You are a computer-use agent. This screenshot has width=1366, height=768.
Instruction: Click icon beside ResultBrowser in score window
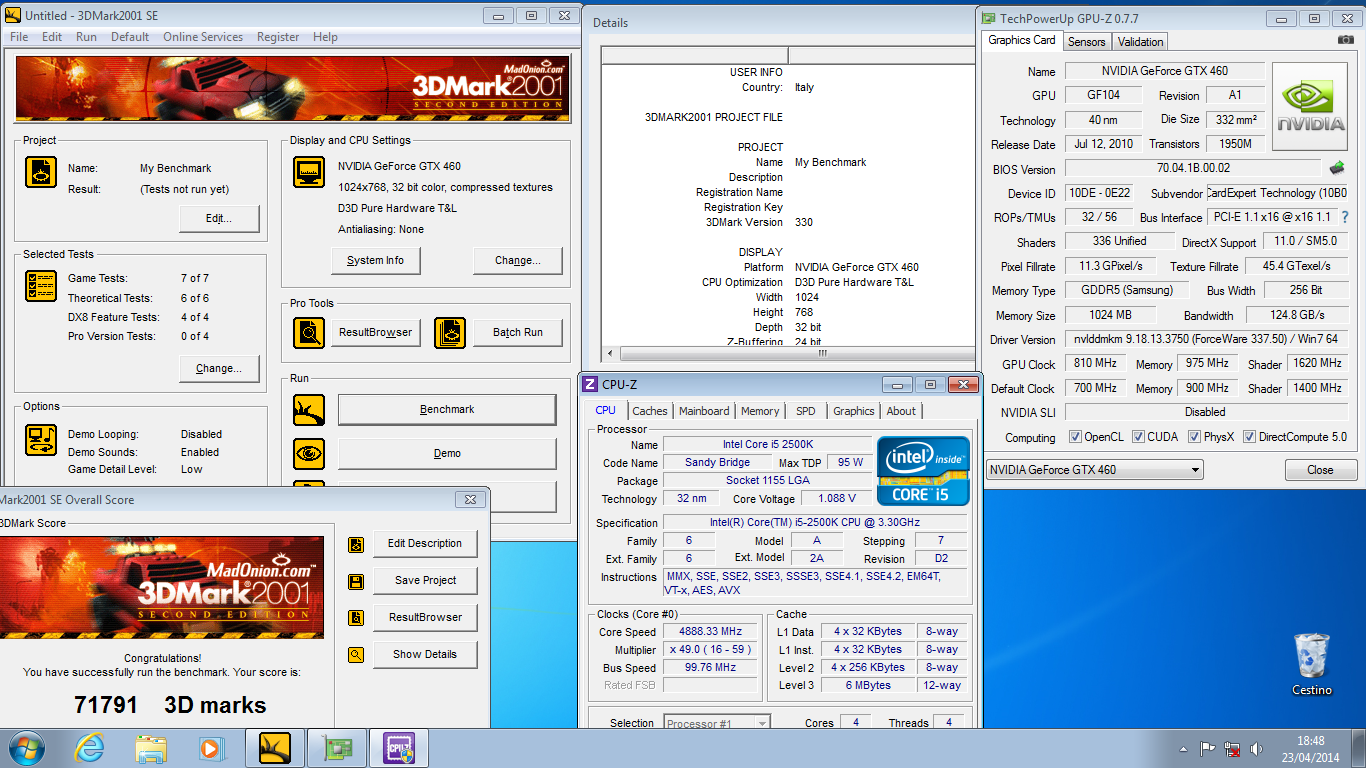[x=355, y=618]
